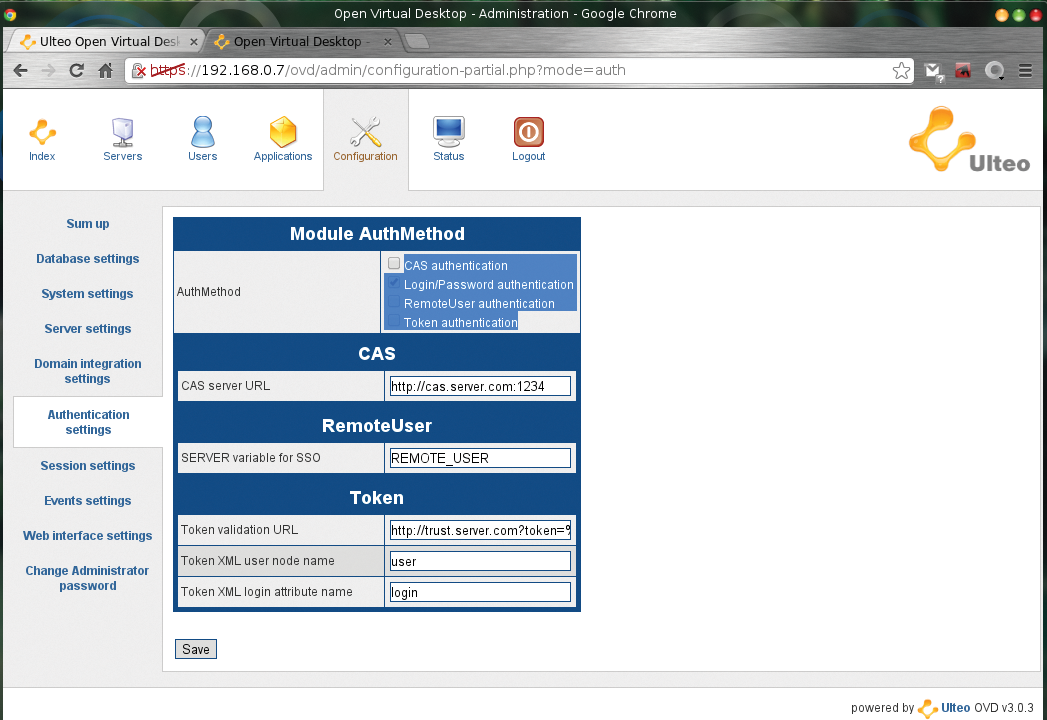Open the Chrome hamburger menu

coord(1025,71)
